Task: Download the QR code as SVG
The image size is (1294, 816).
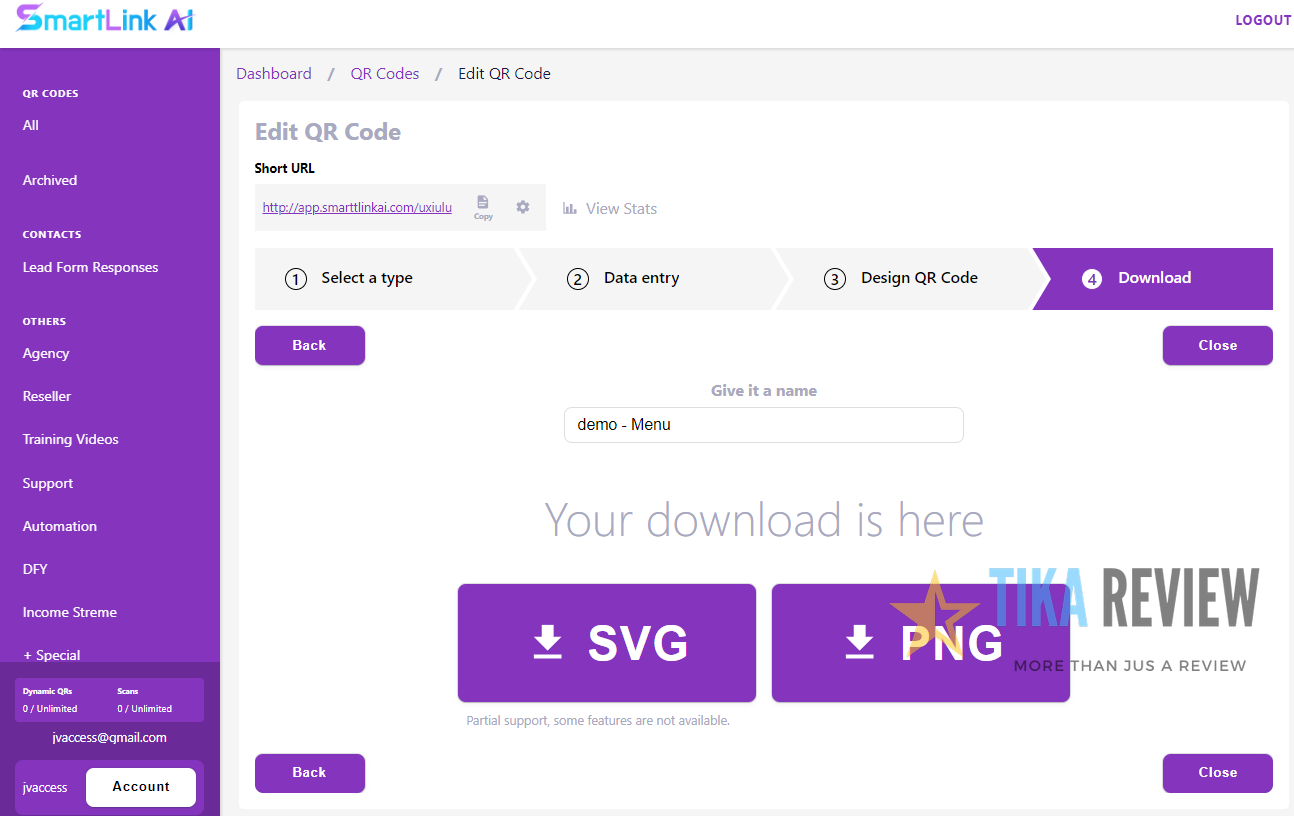Action: (606, 643)
